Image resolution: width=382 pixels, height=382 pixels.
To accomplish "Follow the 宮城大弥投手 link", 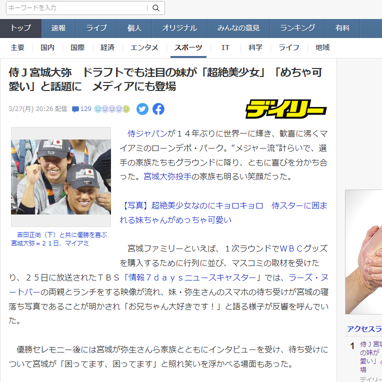I will (x=167, y=176).
